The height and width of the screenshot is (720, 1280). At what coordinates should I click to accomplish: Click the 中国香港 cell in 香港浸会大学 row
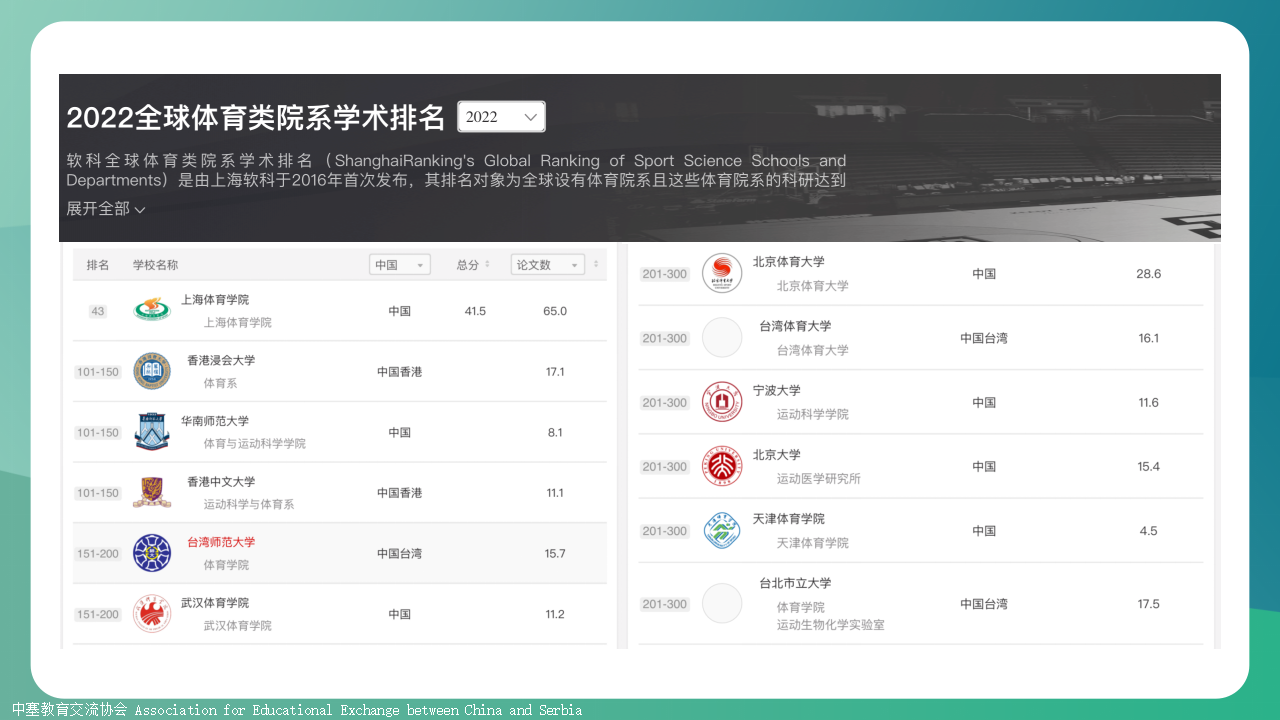pos(400,372)
